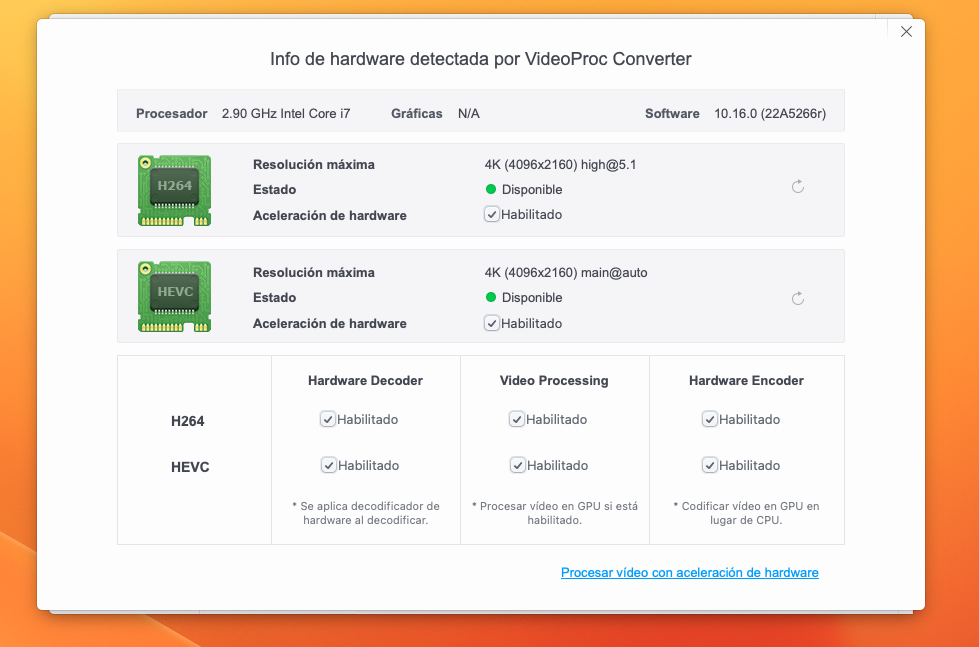979x647 pixels.
Task: Toggle H264 hardware acceleration Habilitado checkbox
Action: (x=492, y=214)
